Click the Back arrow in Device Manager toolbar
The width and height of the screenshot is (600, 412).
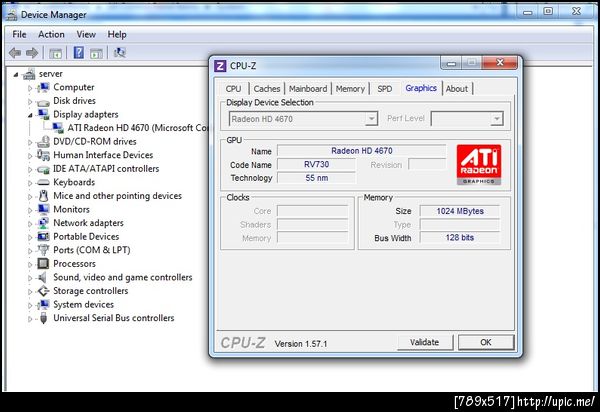(15, 53)
